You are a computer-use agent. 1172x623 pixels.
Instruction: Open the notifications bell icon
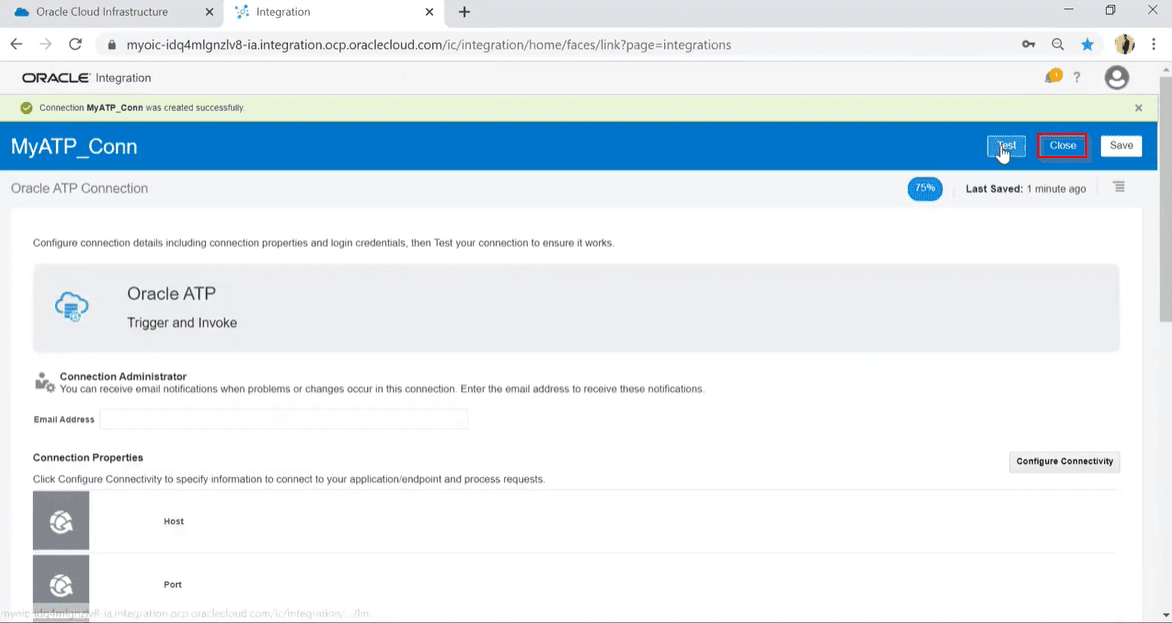point(1052,77)
